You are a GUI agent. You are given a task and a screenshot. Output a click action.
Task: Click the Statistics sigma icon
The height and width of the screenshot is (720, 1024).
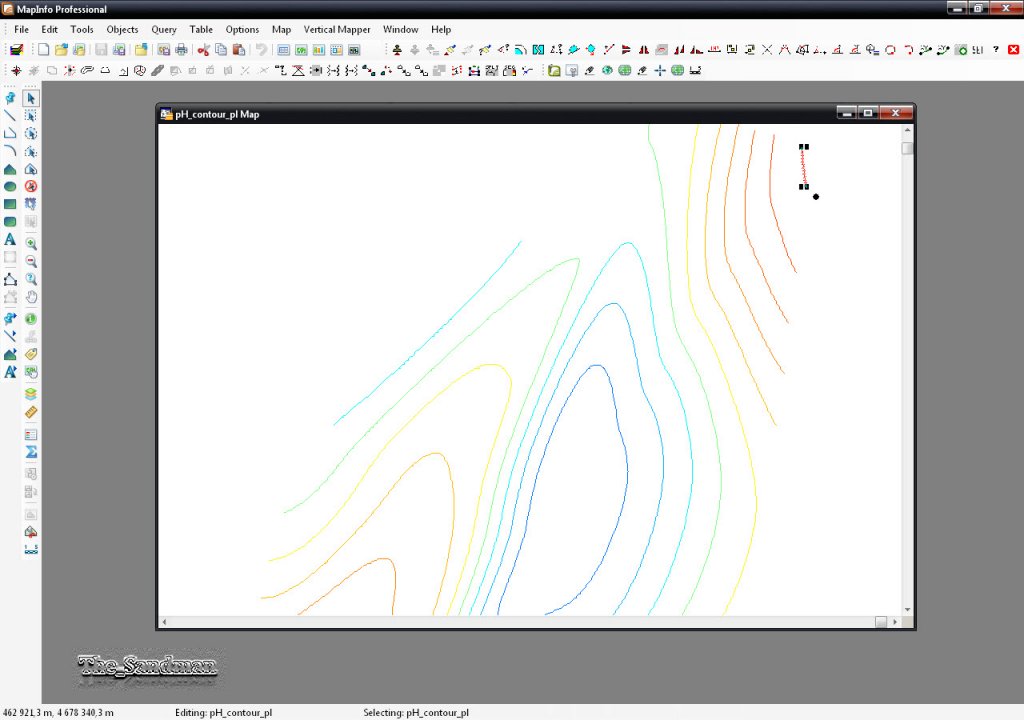click(x=31, y=452)
